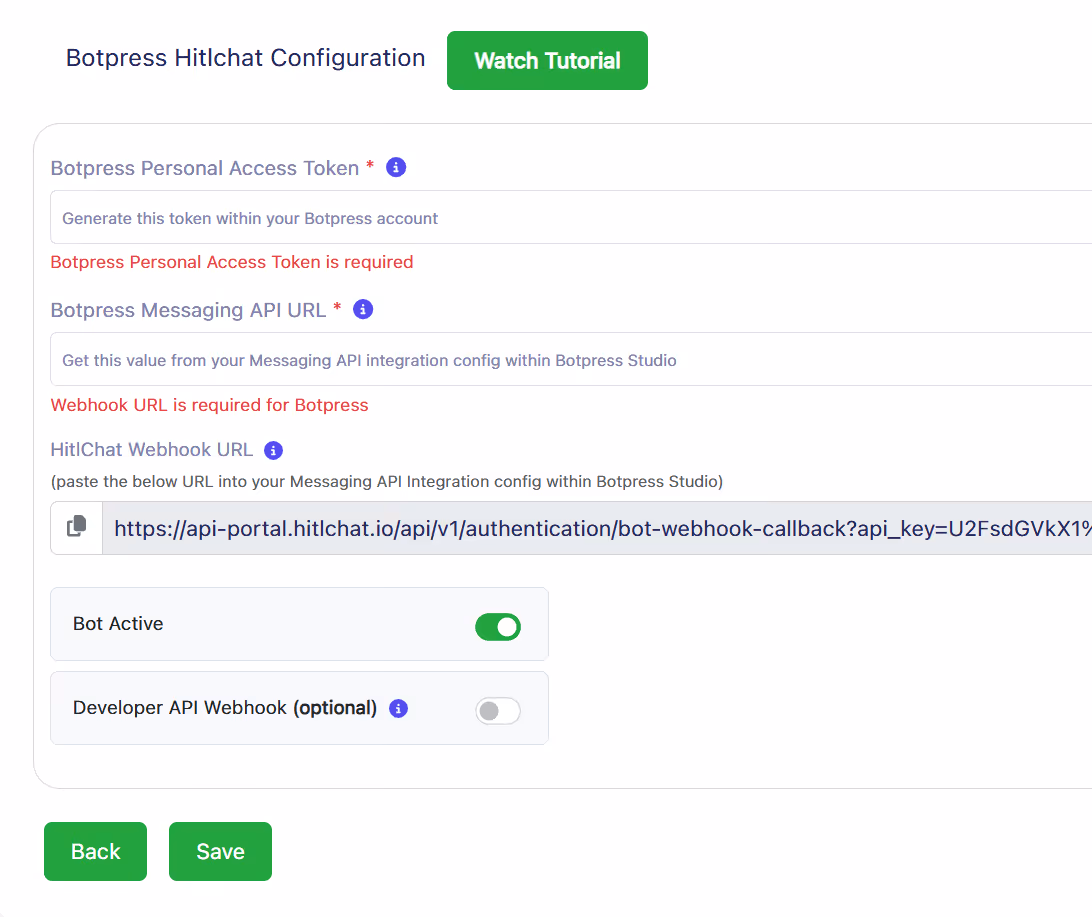Click 'Botpress Personal Access Token is required' error
This screenshot has width=1092, height=917.
click(232, 262)
